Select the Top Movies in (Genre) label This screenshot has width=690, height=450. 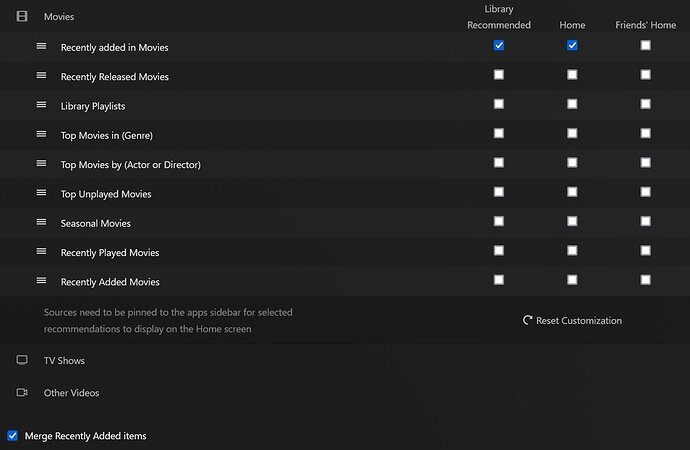click(106, 135)
